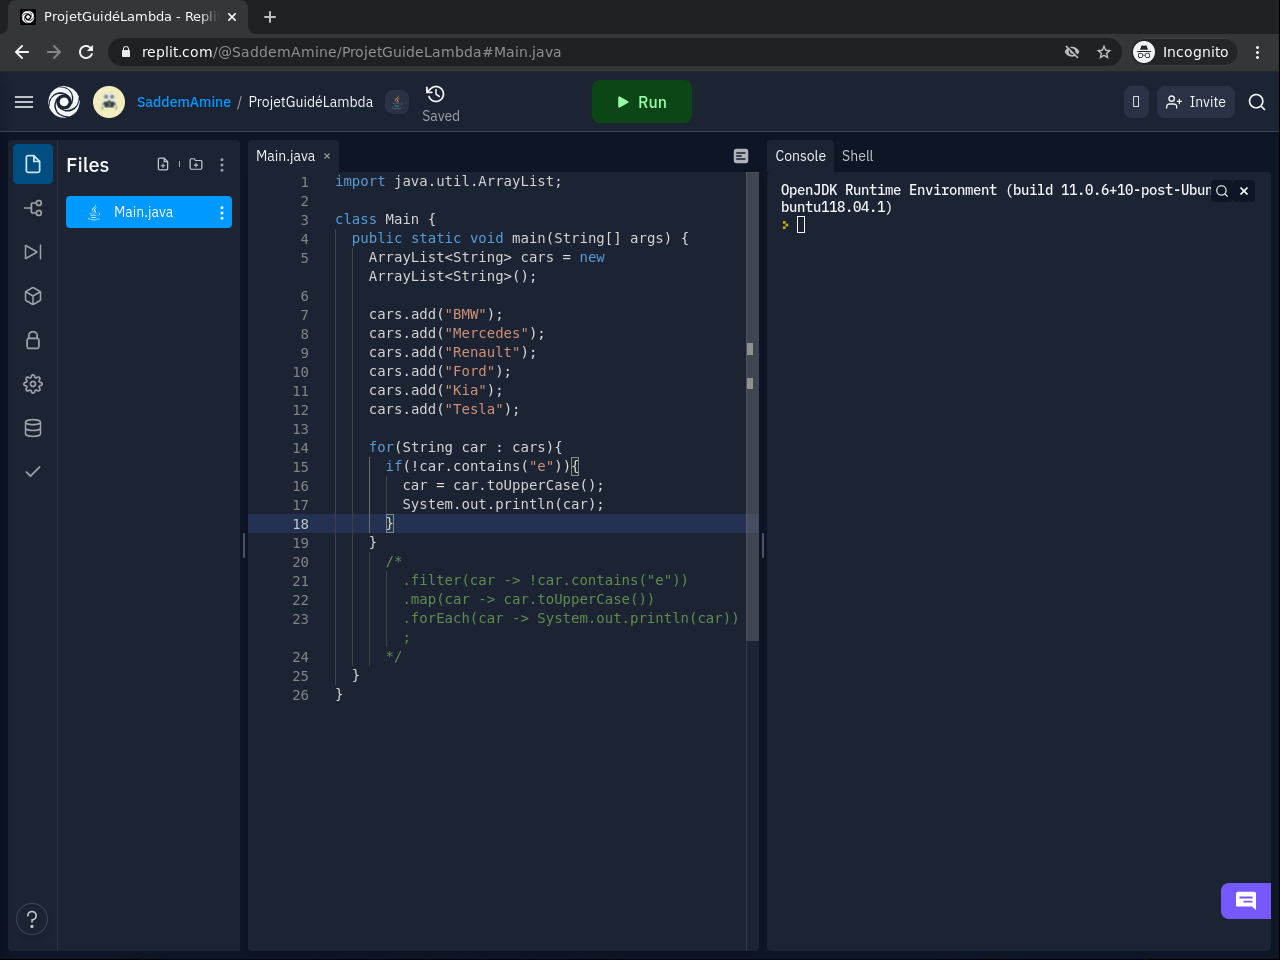The image size is (1280, 960).
Task: Click the new file icon in Files
Action: click(163, 164)
